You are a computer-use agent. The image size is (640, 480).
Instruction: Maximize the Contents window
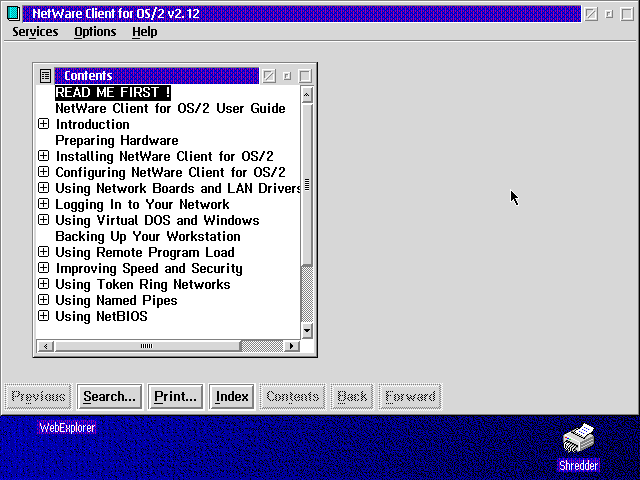pos(305,76)
